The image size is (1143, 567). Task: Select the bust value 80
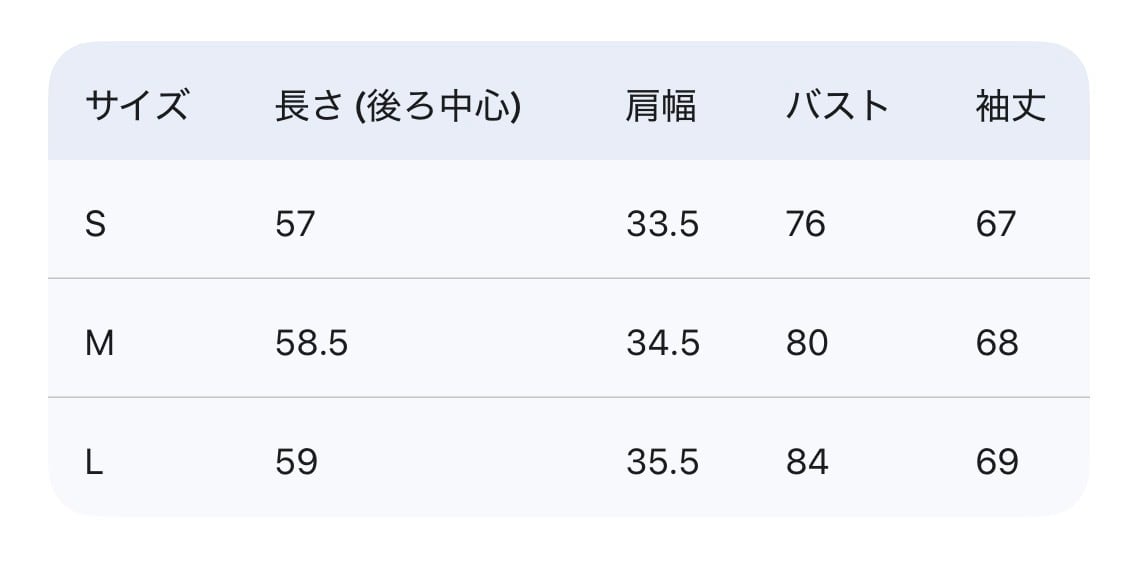point(806,343)
